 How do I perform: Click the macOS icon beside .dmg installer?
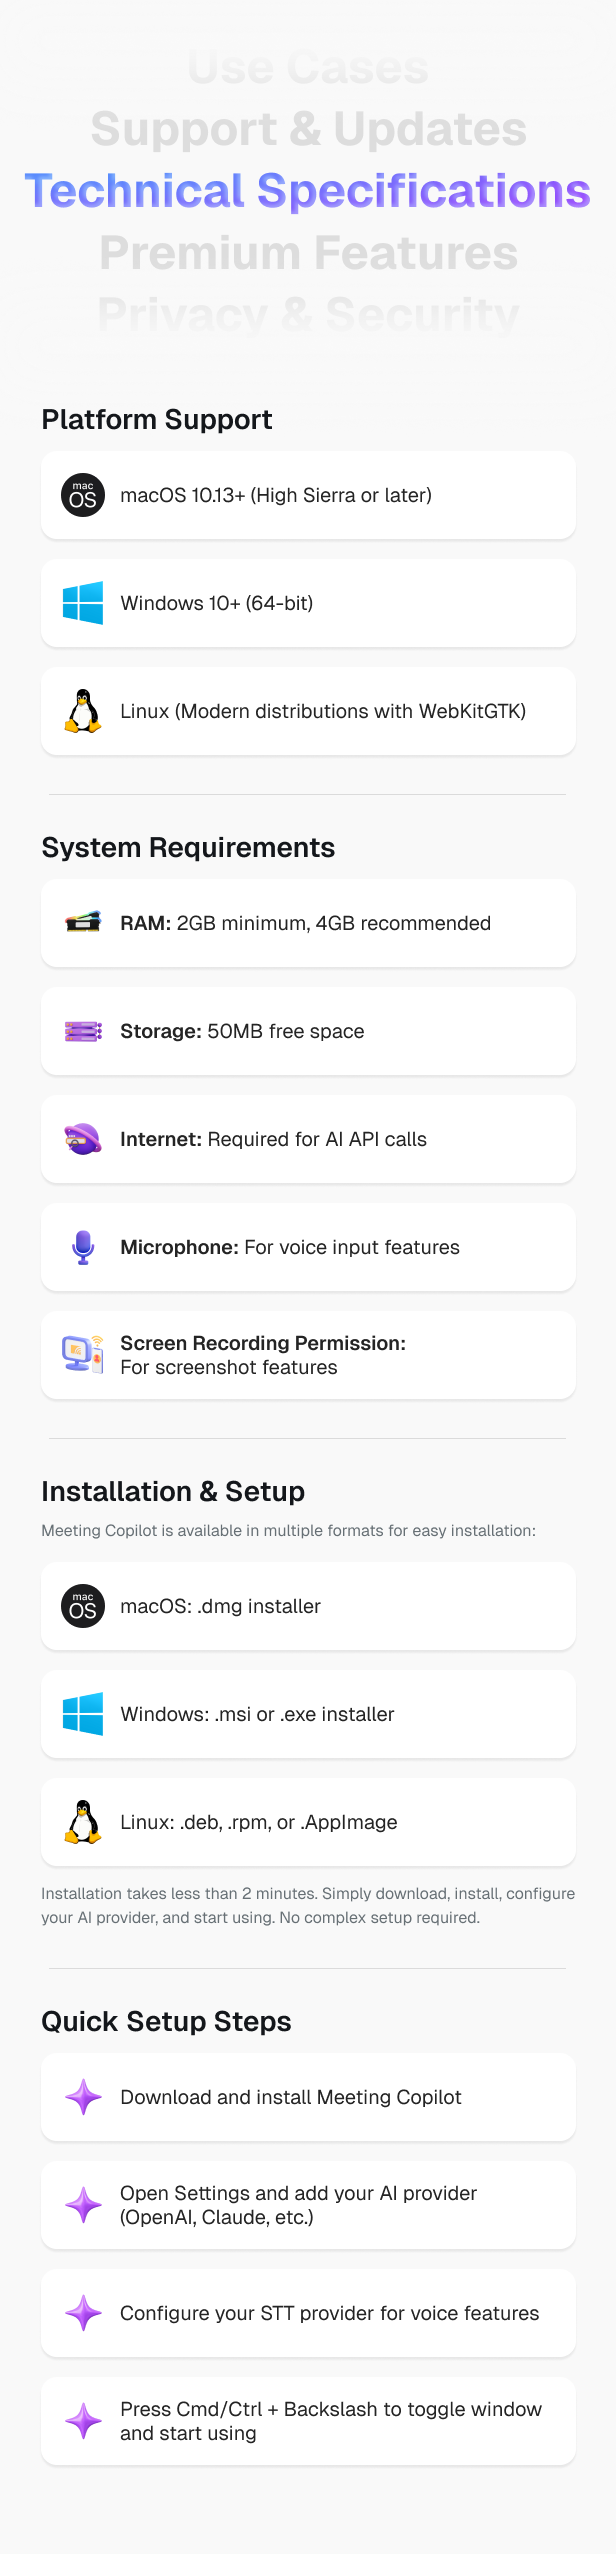(x=83, y=1606)
